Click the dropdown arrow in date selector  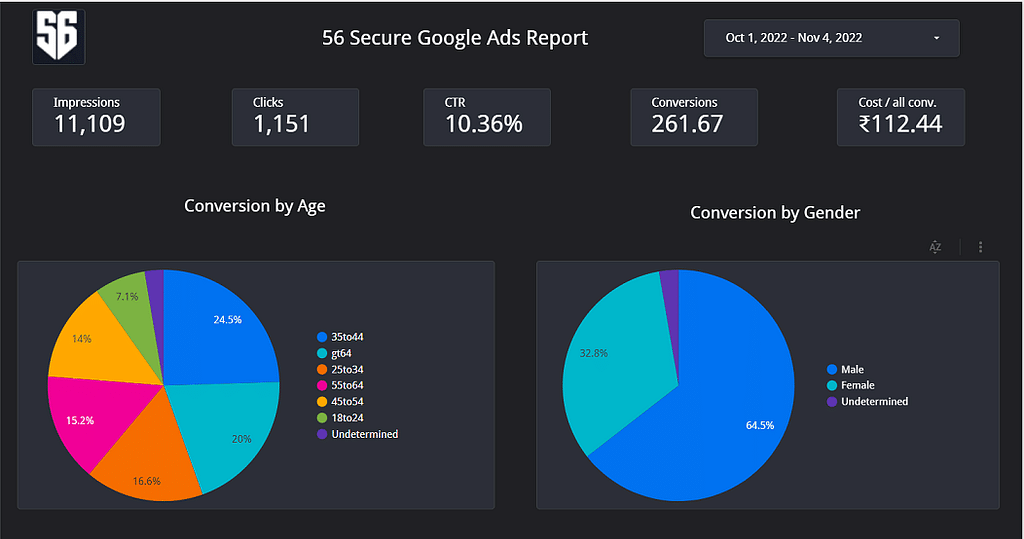click(x=936, y=38)
